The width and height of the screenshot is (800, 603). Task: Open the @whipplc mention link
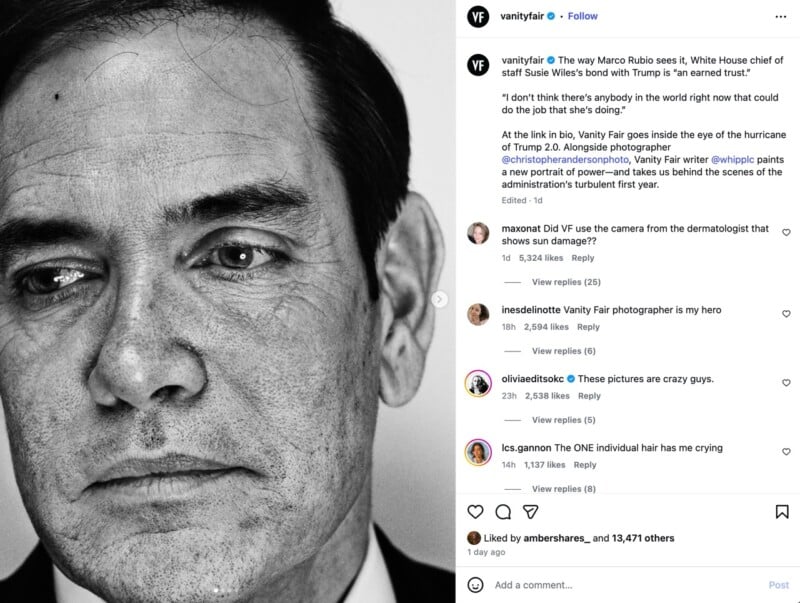coord(737,159)
